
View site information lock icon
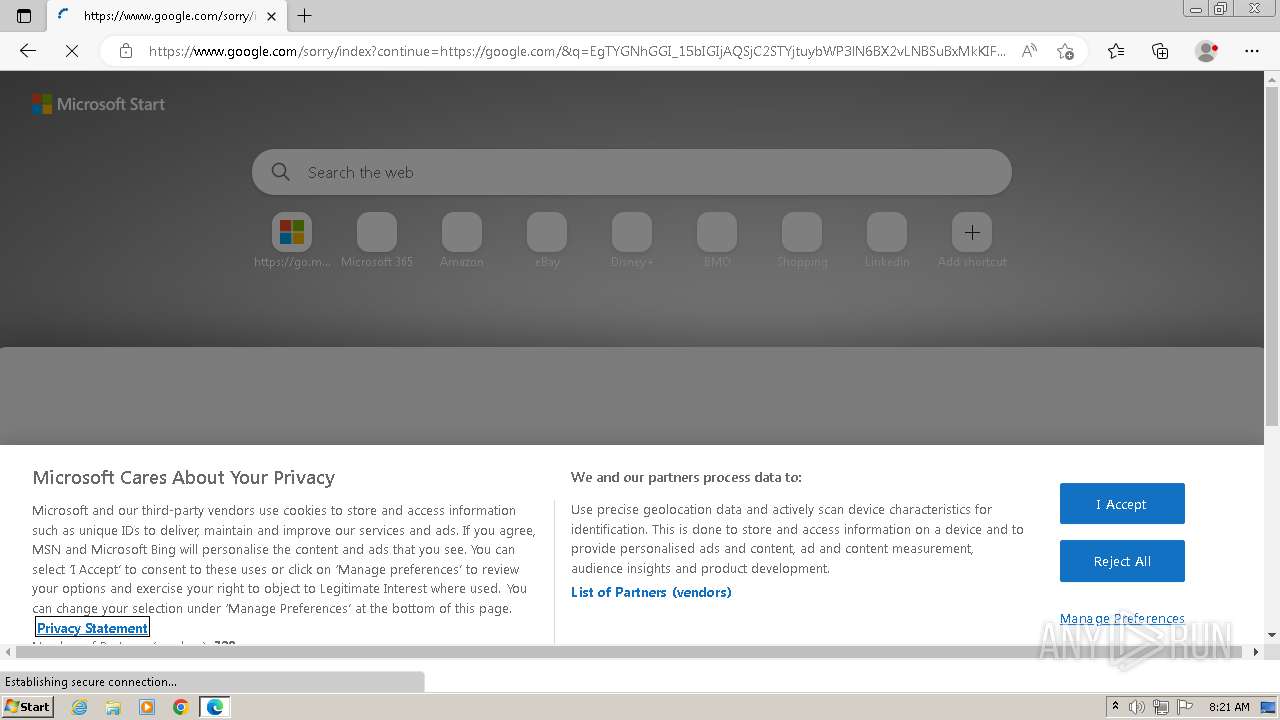click(x=126, y=51)
